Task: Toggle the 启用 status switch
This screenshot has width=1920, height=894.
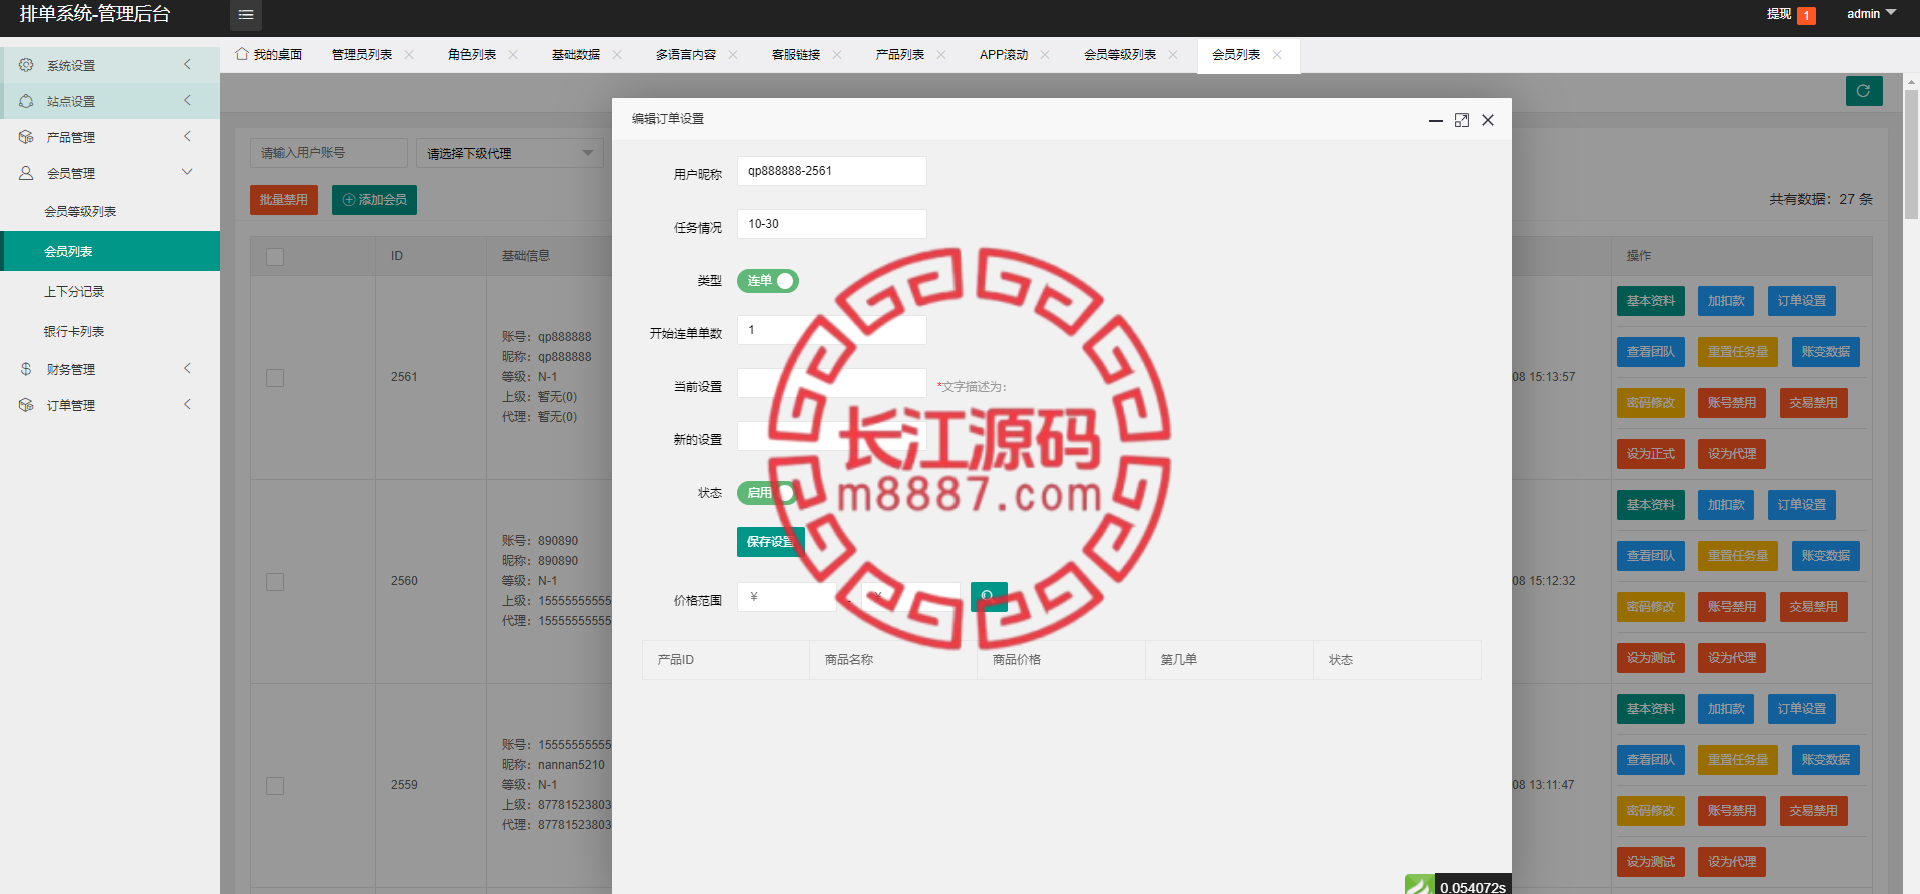Action: [768, 493]
